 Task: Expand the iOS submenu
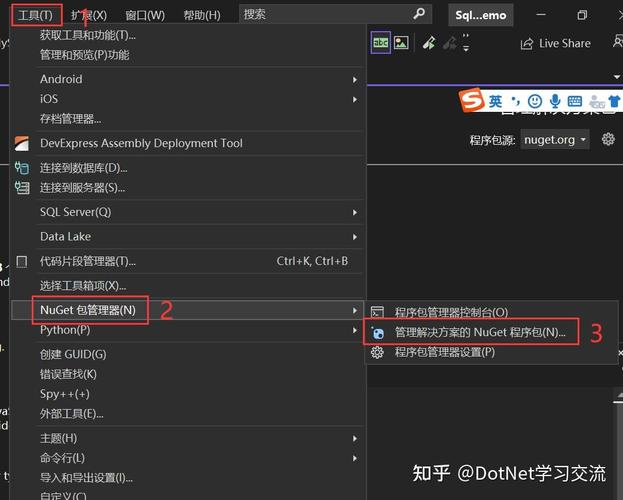[x=188, y=99]
